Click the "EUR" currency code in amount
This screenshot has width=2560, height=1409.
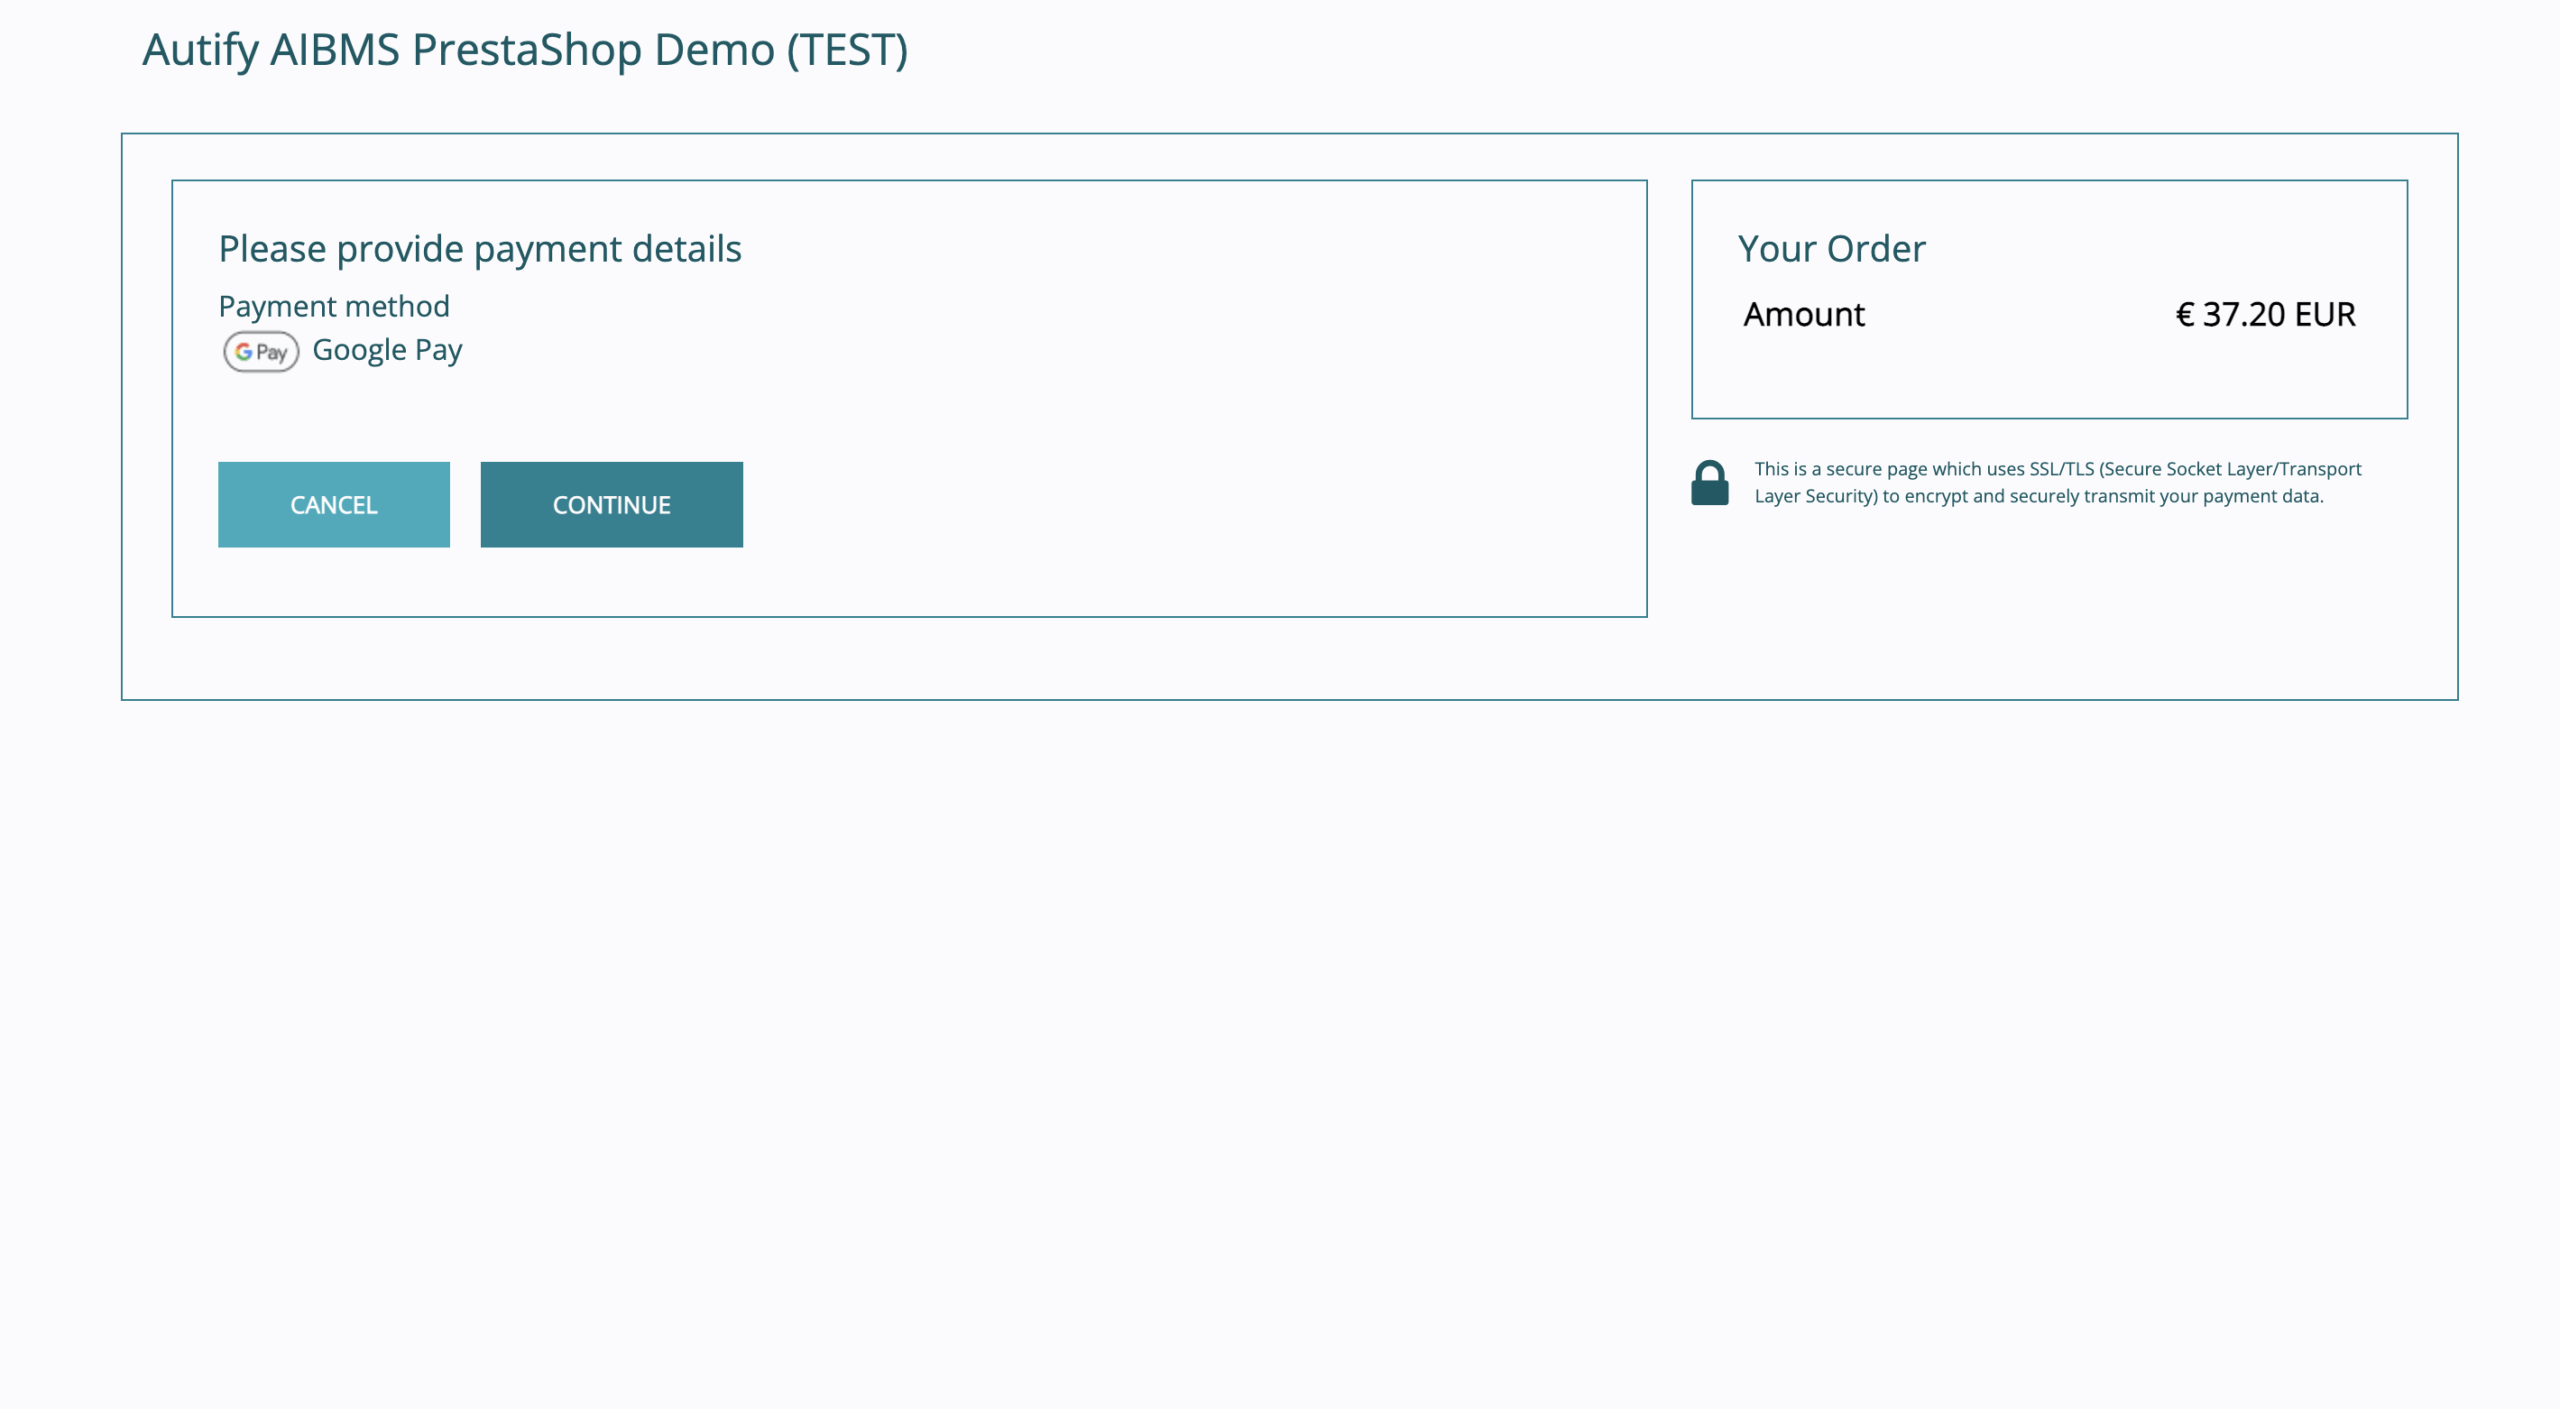click(x=2325, y=315)
